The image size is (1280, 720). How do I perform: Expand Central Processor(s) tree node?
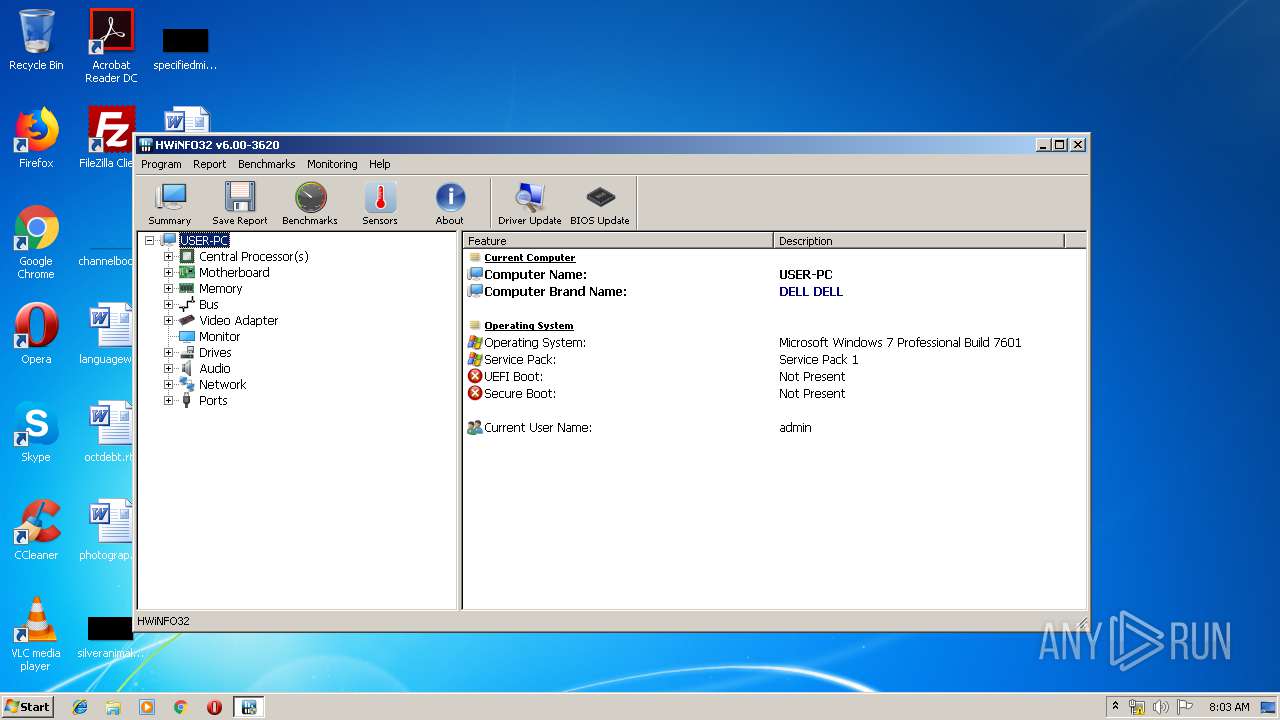point(168,256)
